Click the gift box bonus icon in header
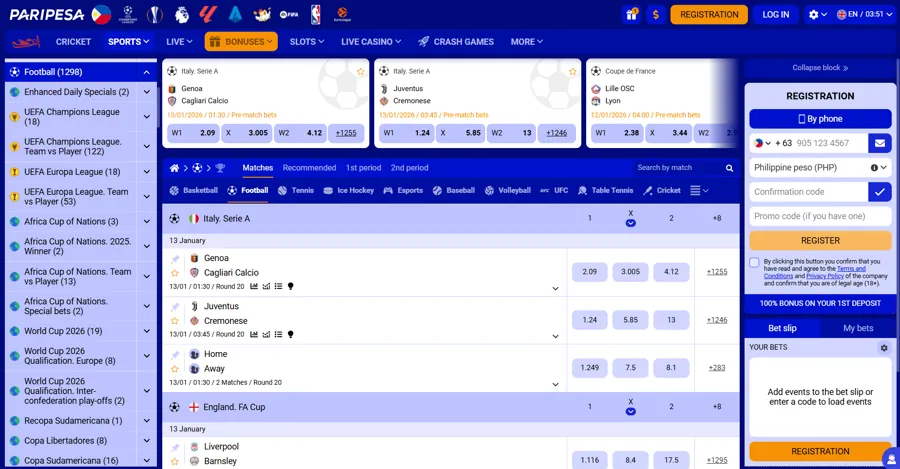Screen dimensions: 900x469 [631, 14]
